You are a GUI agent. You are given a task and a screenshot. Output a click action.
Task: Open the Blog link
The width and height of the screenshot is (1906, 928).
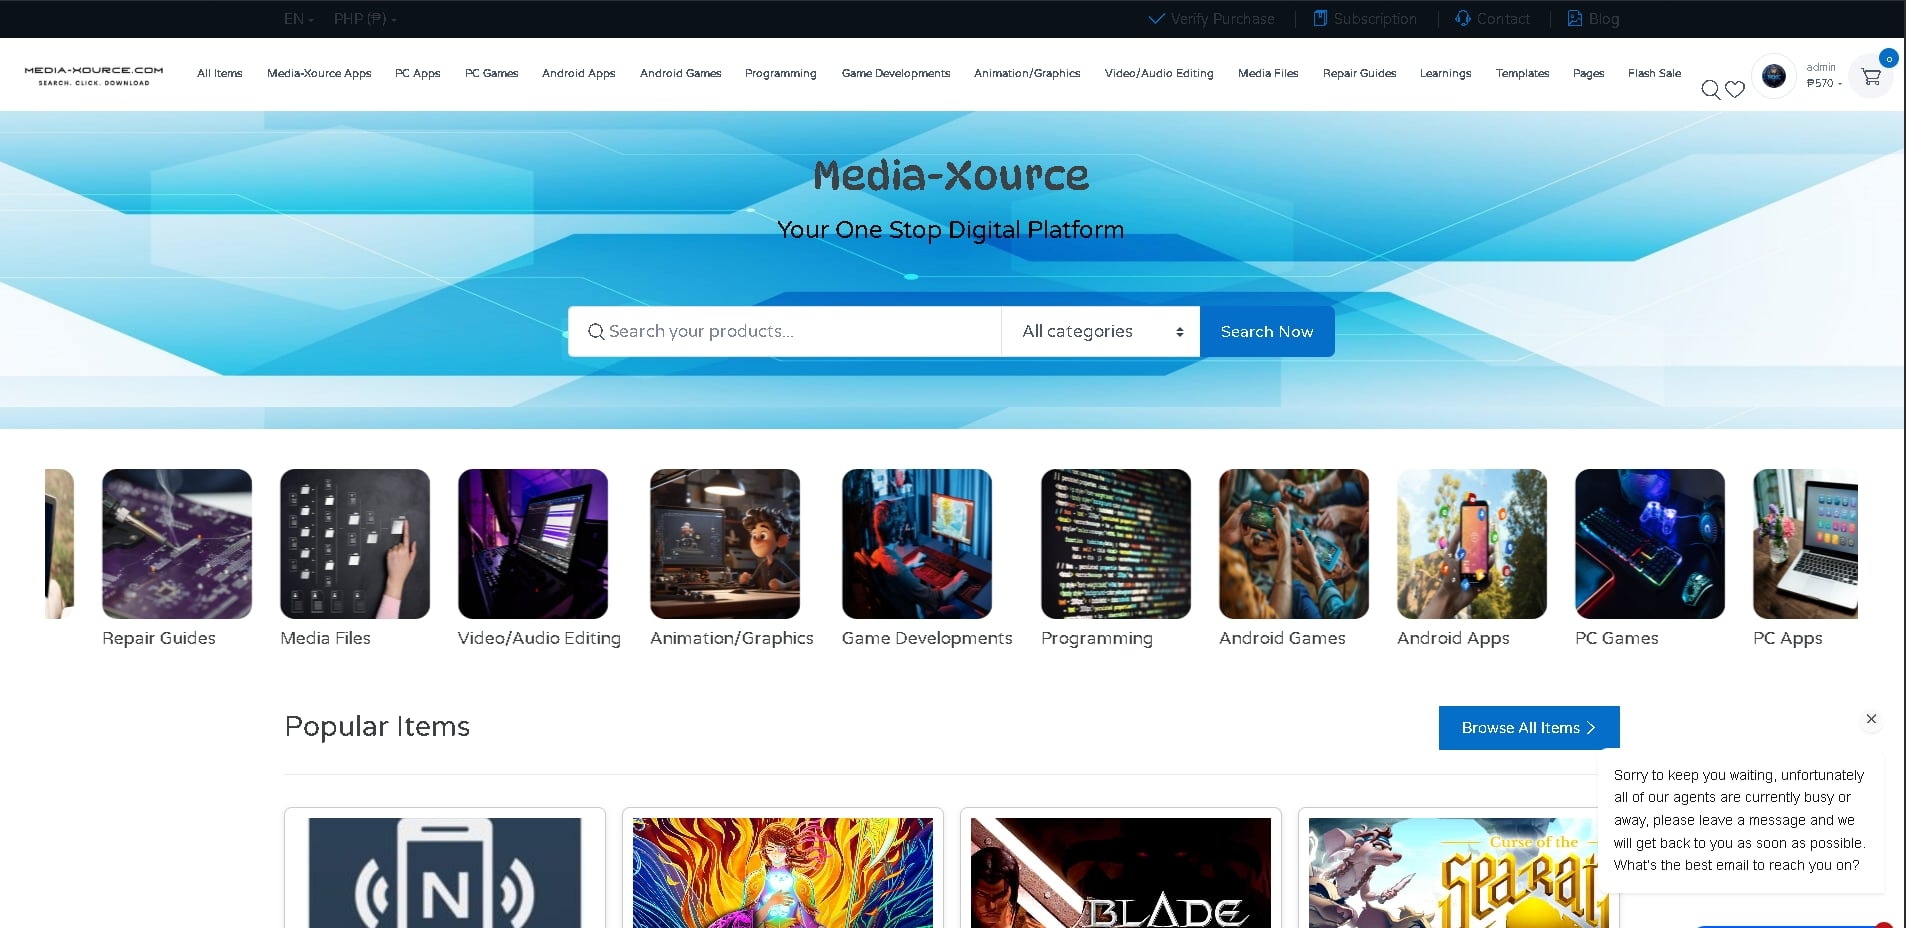click(1593, 19)
